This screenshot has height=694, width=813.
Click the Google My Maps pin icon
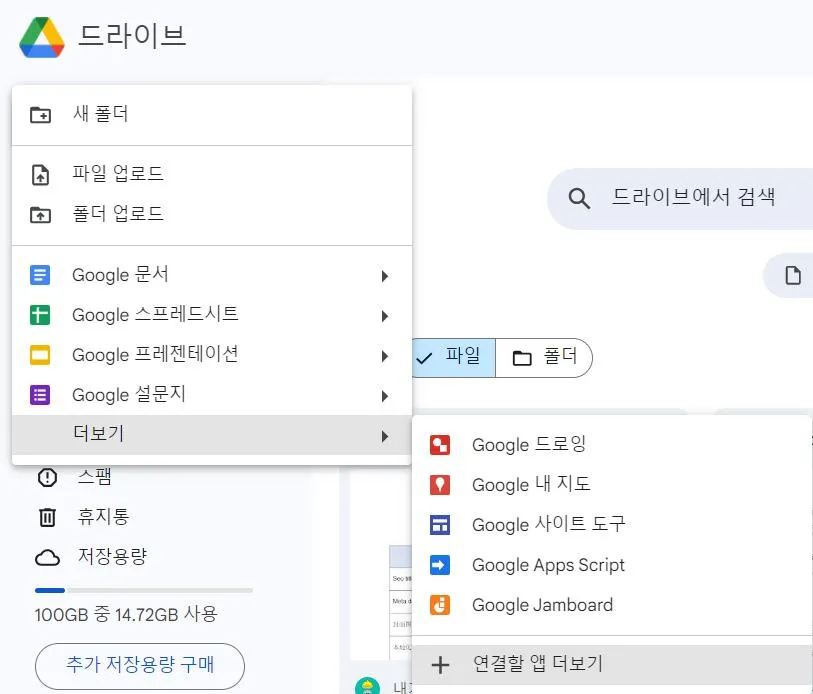[440, 485]
